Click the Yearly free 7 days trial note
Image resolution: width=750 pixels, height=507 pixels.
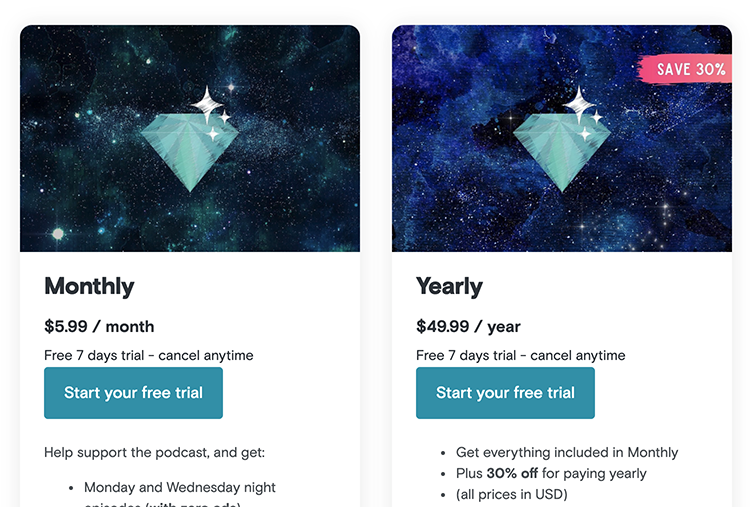(521, 355)
